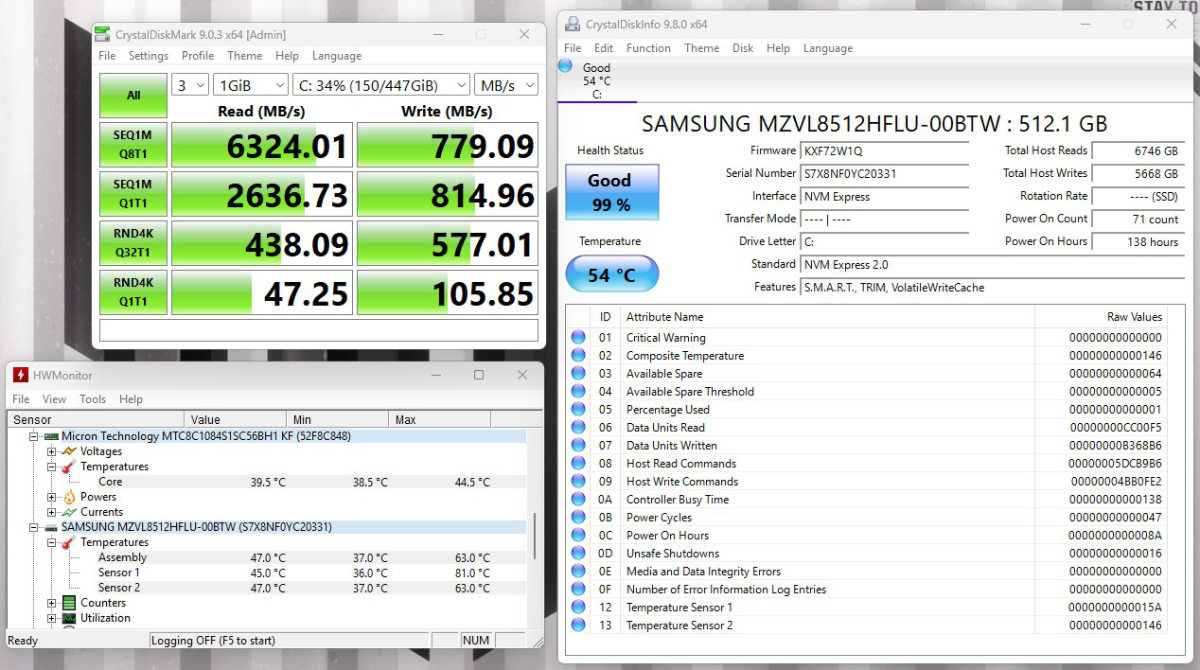Select the Sensor 1 temperature row
Image resolution: width=1200 pixels, height=670 pixels.
(x=268, y=573)
